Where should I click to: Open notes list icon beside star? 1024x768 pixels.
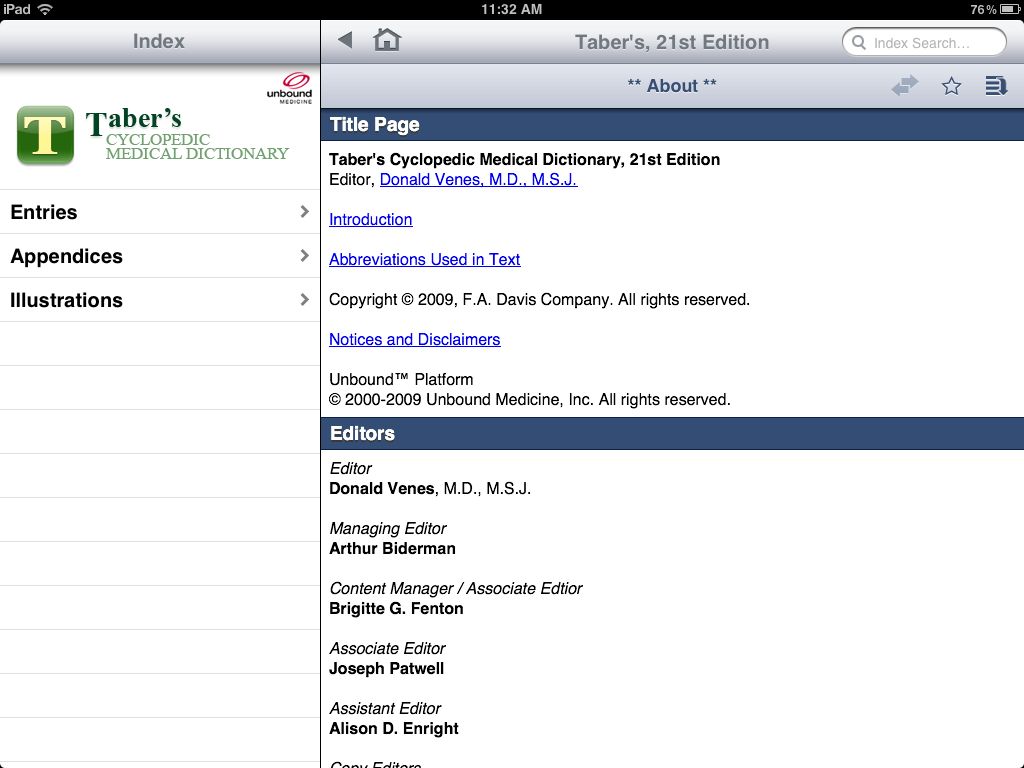pos(996,86)
